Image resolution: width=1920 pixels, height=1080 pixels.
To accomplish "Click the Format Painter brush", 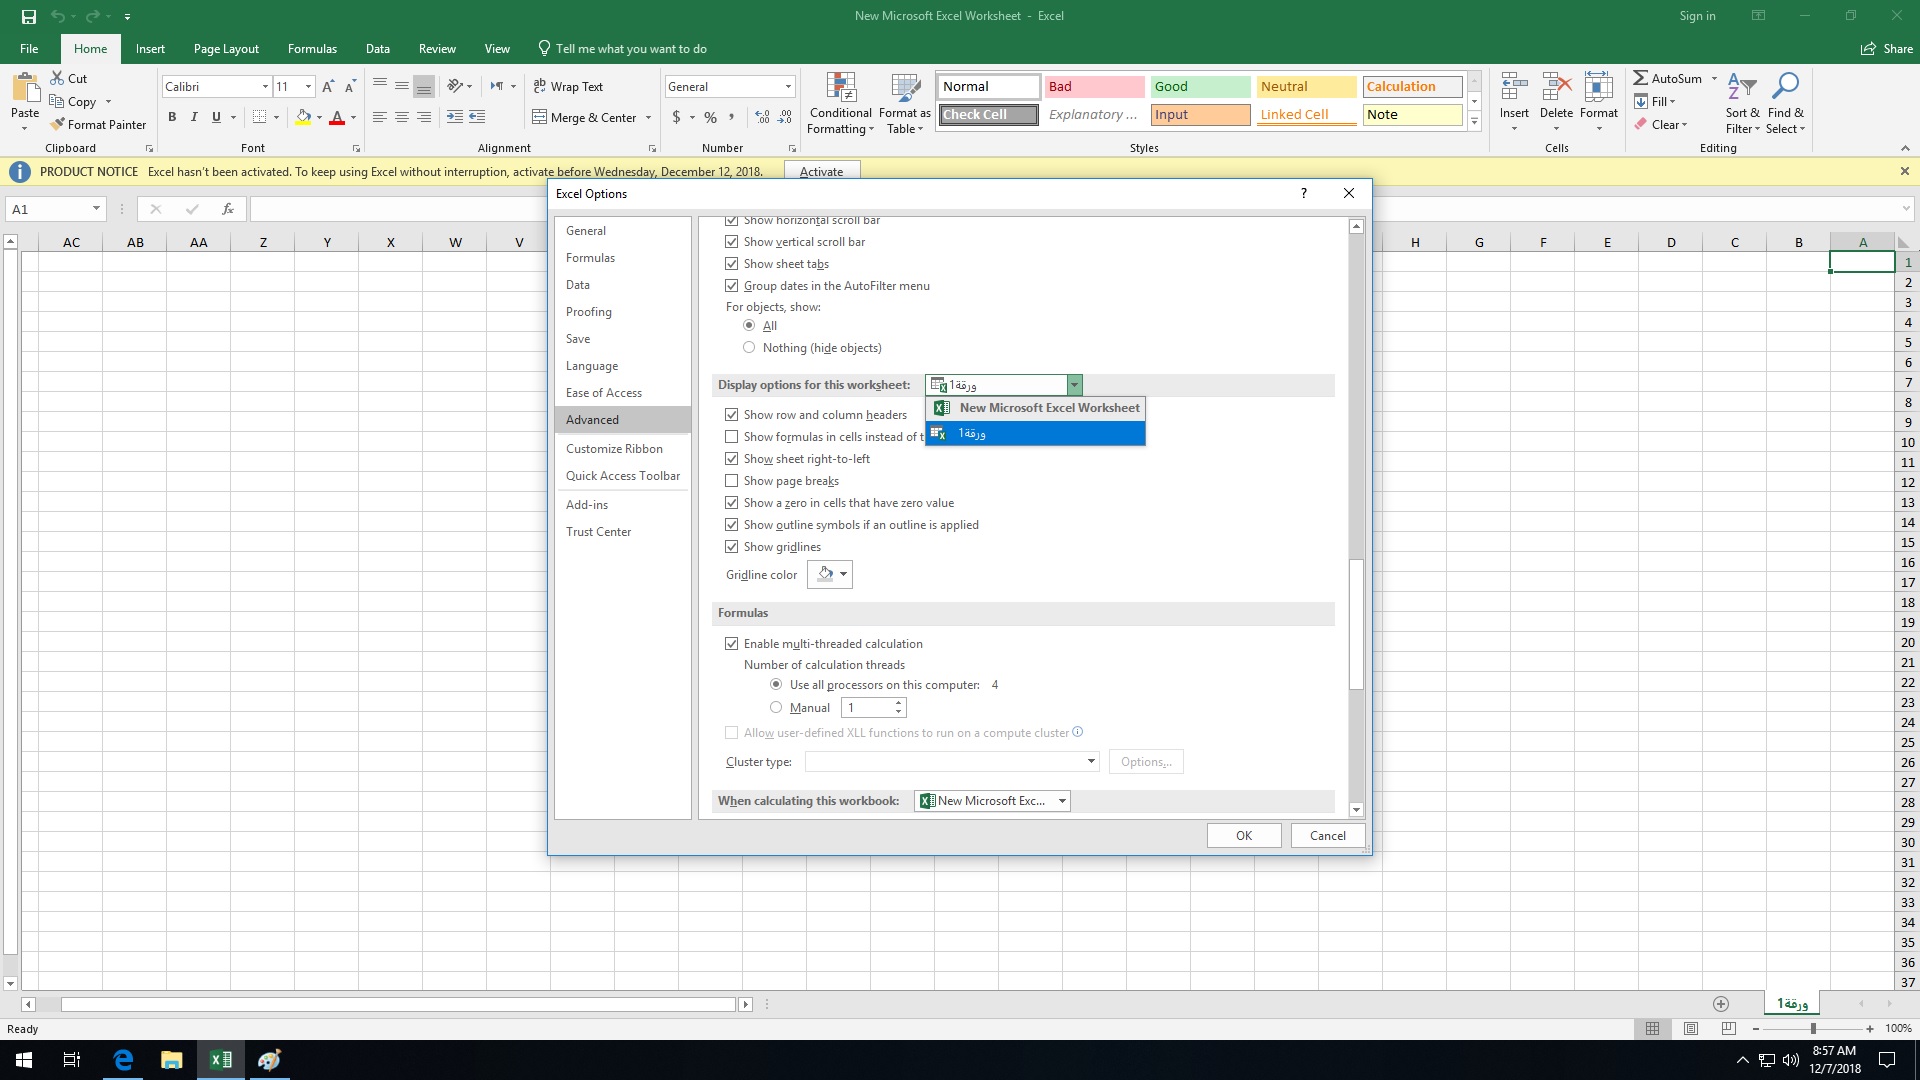I will [57, 124].
